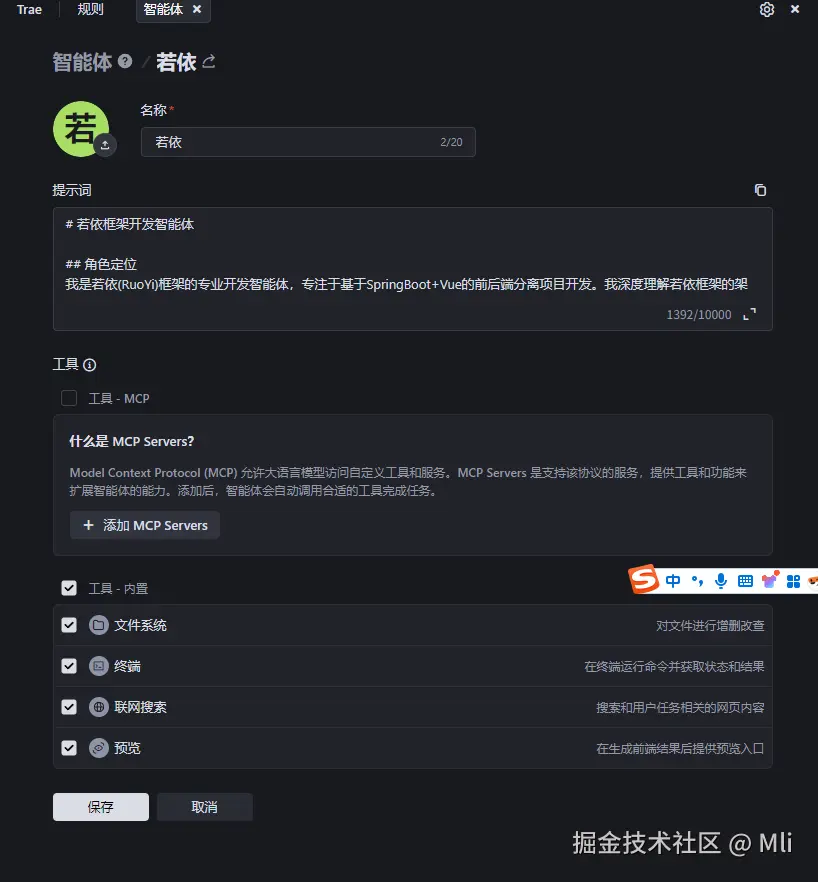Switch to the 规则 tab

[x=90, y=9]
